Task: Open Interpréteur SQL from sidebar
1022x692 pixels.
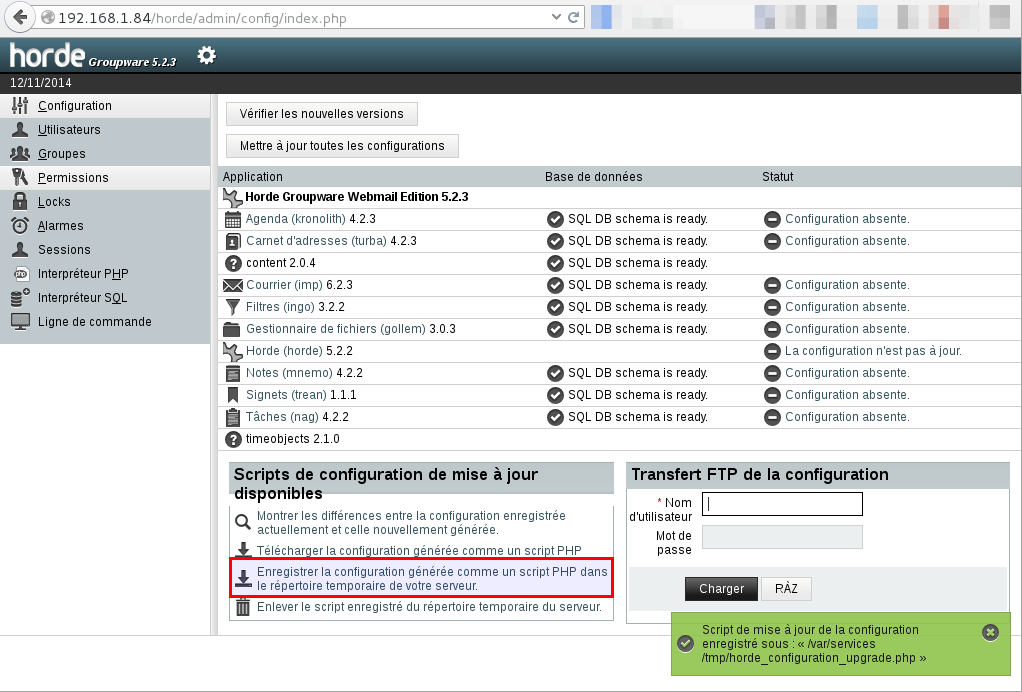Action: tap(82, 298)
